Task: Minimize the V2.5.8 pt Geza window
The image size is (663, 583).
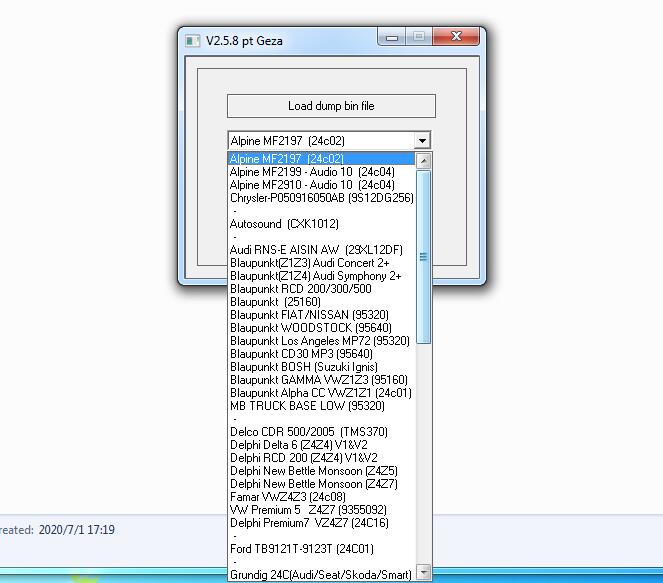Action: (392, 38)
